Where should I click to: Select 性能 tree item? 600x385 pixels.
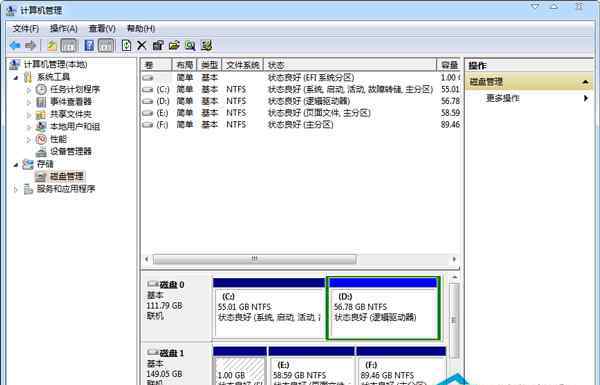(58, 139)
